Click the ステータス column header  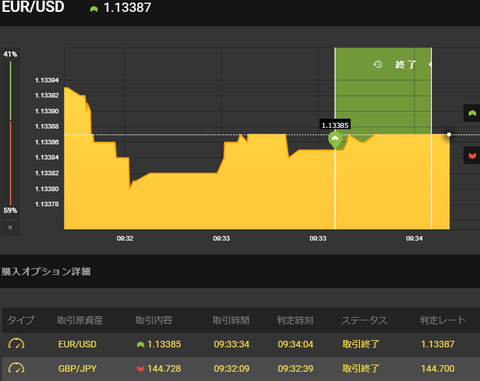point(364,320)
